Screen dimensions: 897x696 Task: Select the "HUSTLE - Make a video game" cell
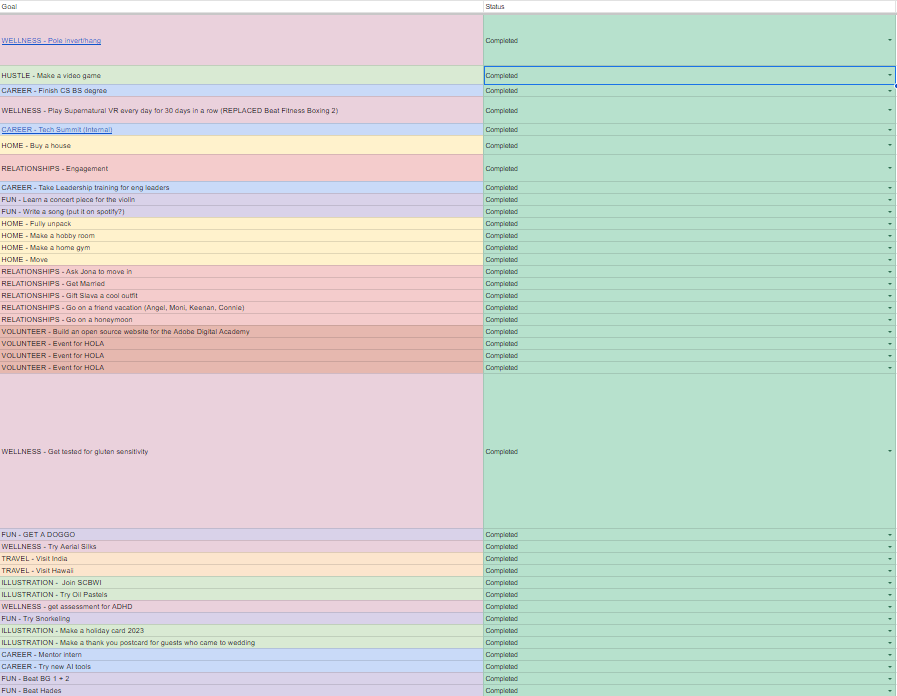(x=240, y=76)
